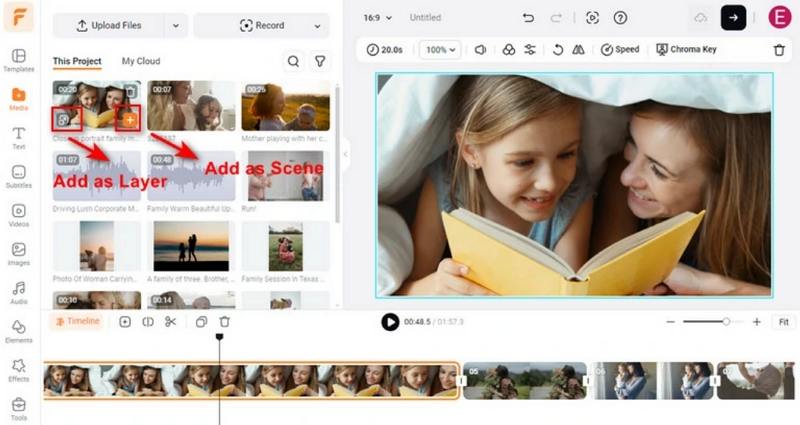Screen dimensions: 800x425
Task: Search media with magnifier icon
Action: [293, 61]
